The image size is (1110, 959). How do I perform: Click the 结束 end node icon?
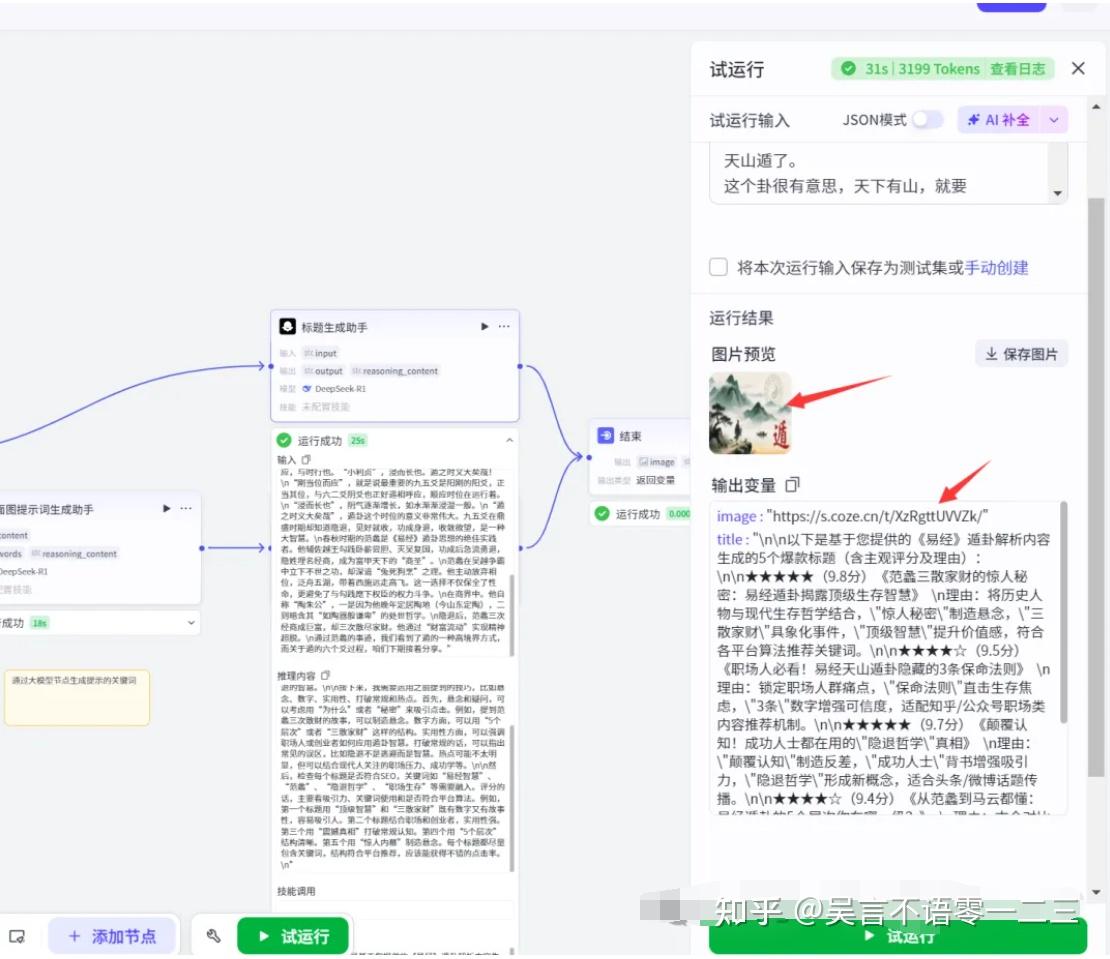click(x=604, y=435)
